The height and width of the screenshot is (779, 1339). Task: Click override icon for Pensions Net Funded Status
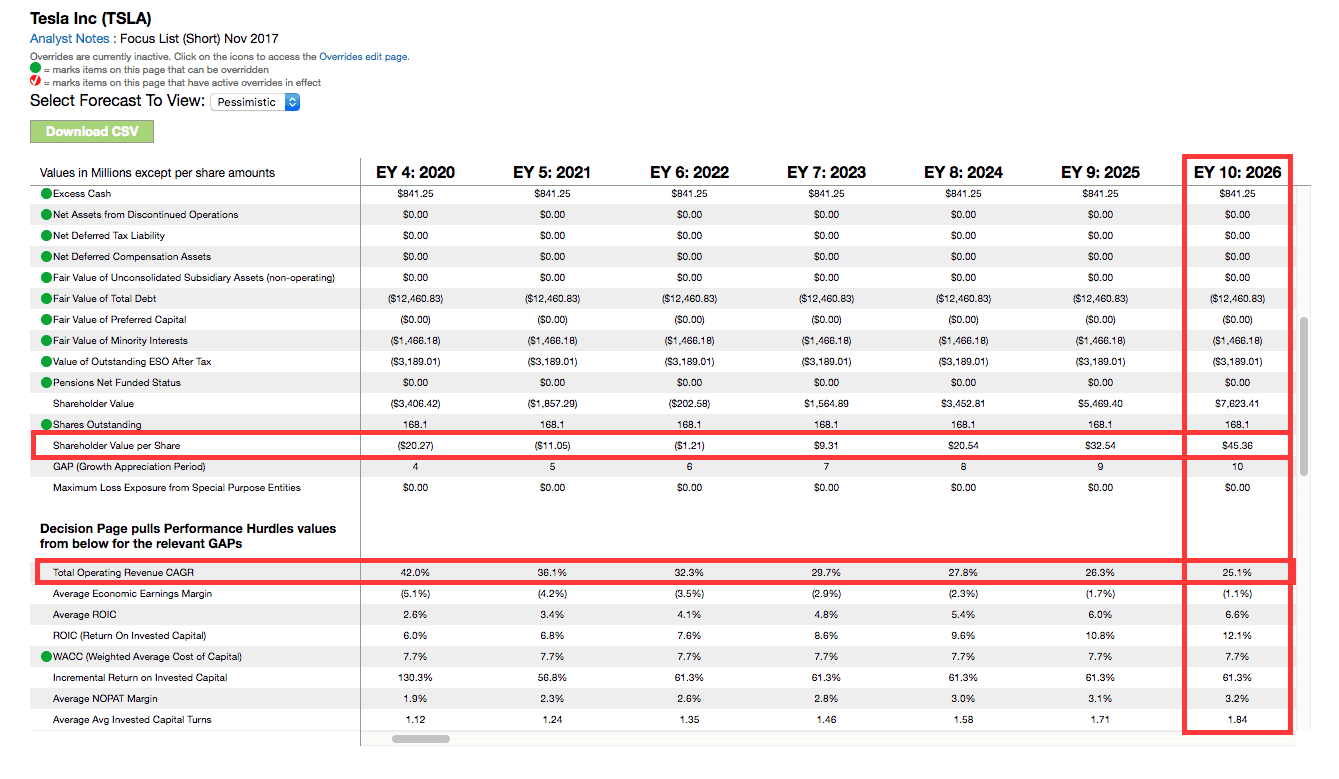46,383
